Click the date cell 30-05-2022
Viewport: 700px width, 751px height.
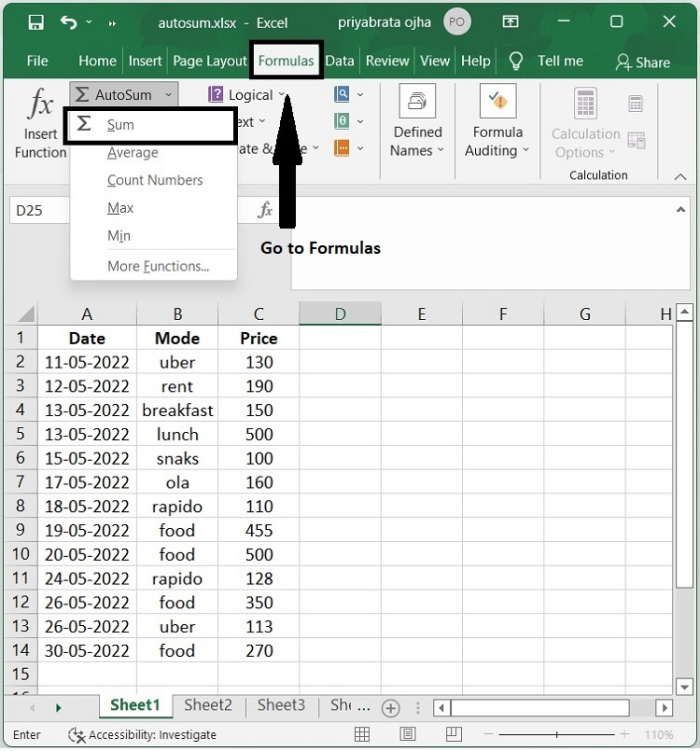(x=87, y=650)
